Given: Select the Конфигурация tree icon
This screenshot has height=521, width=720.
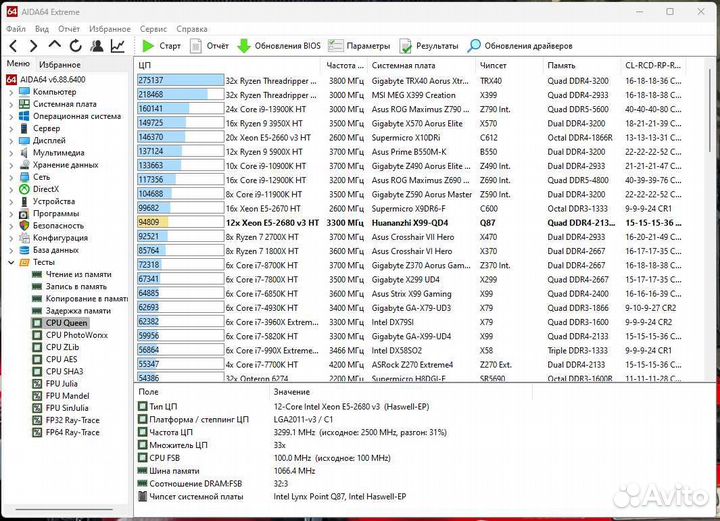Looking at the screenshot, I should [24, 238].
